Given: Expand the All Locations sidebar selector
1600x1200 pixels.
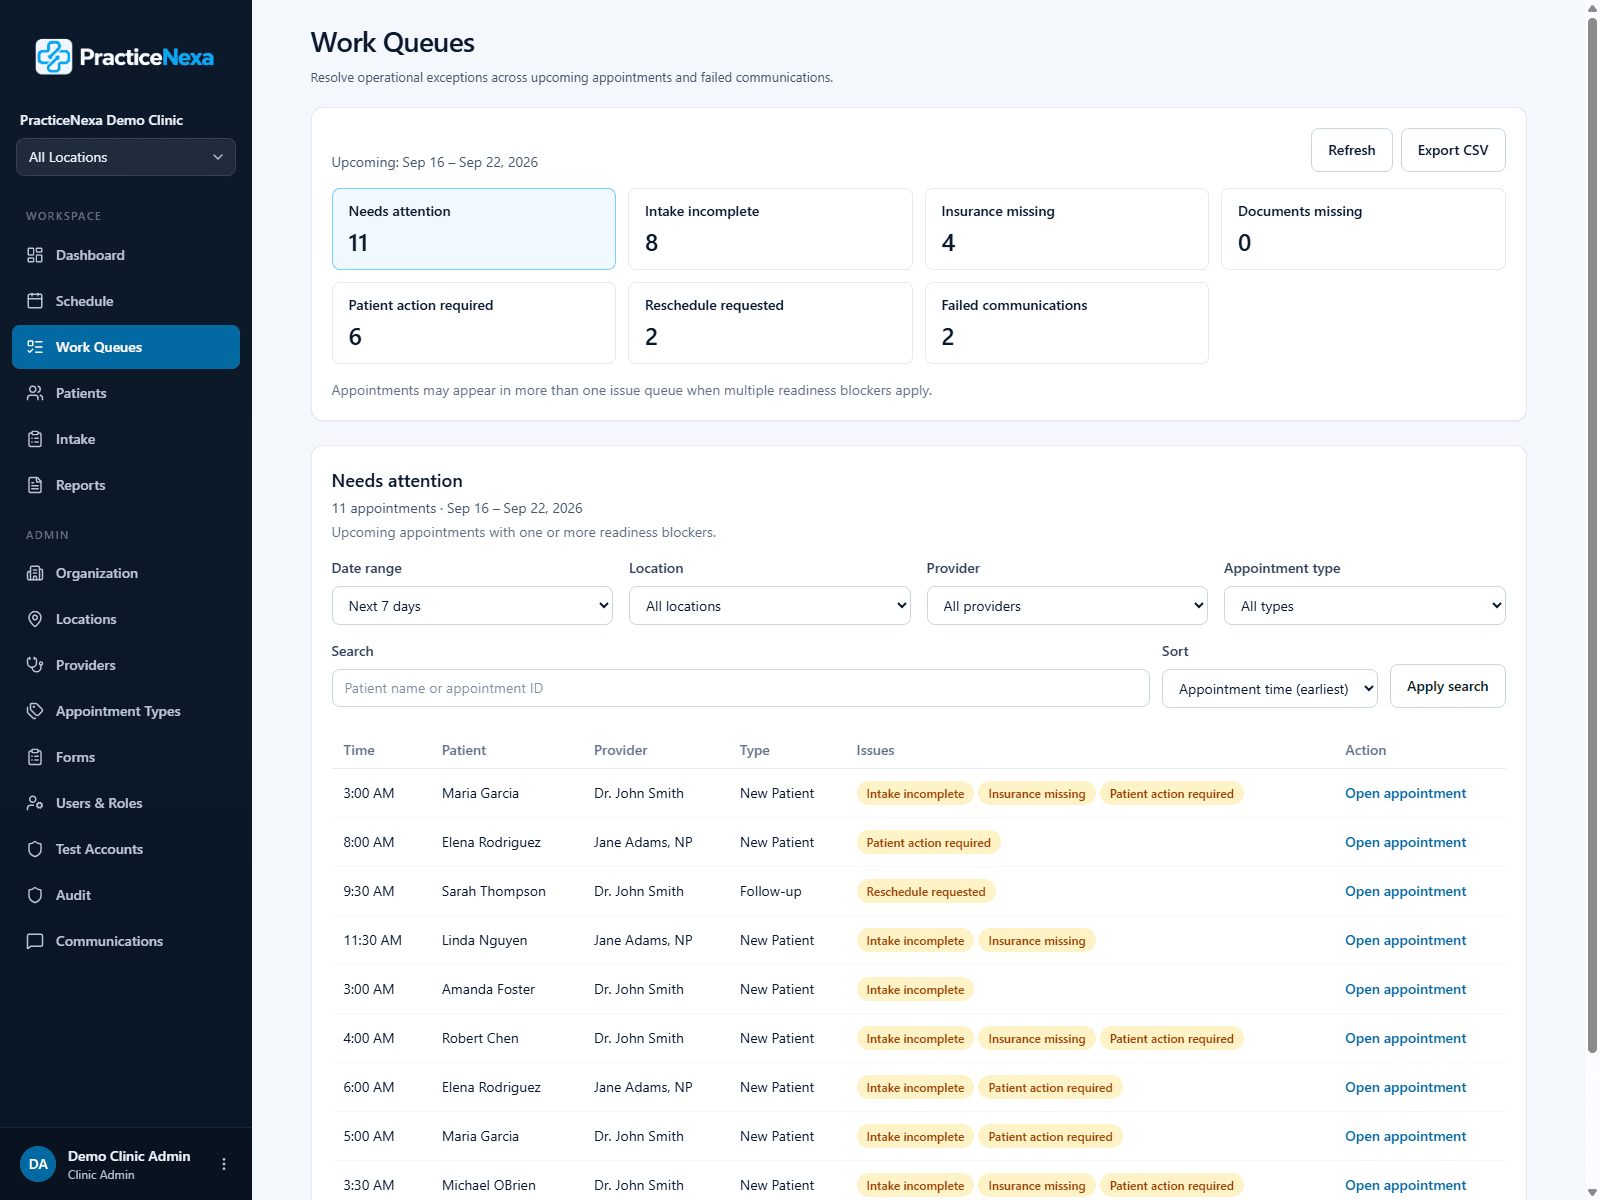Looking at the screenshot, I should click(x=126, y=157).
